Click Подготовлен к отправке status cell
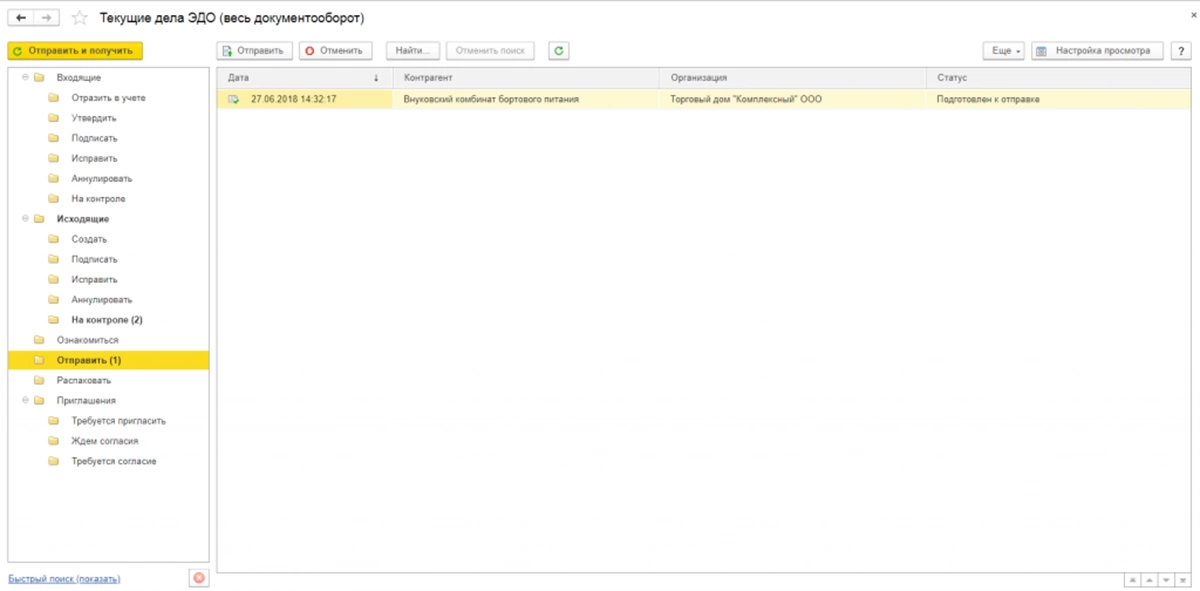 pyautogui.click(x=1059, y=99)
